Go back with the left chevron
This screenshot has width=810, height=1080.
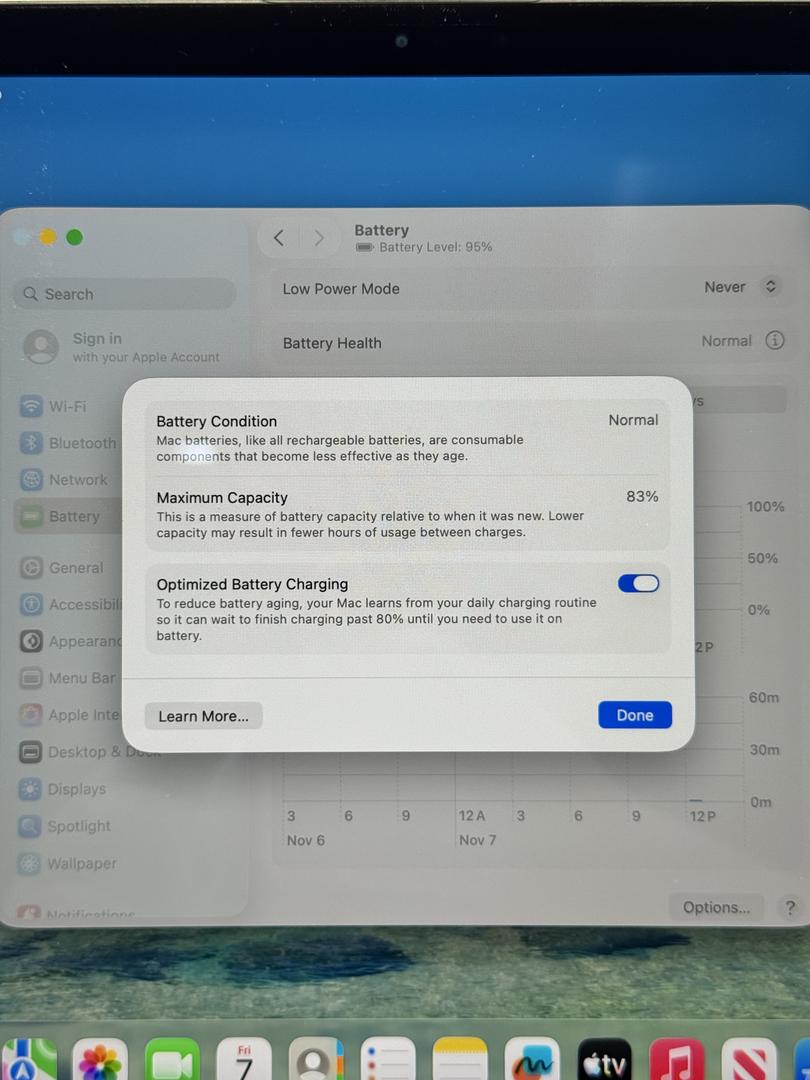279,238
